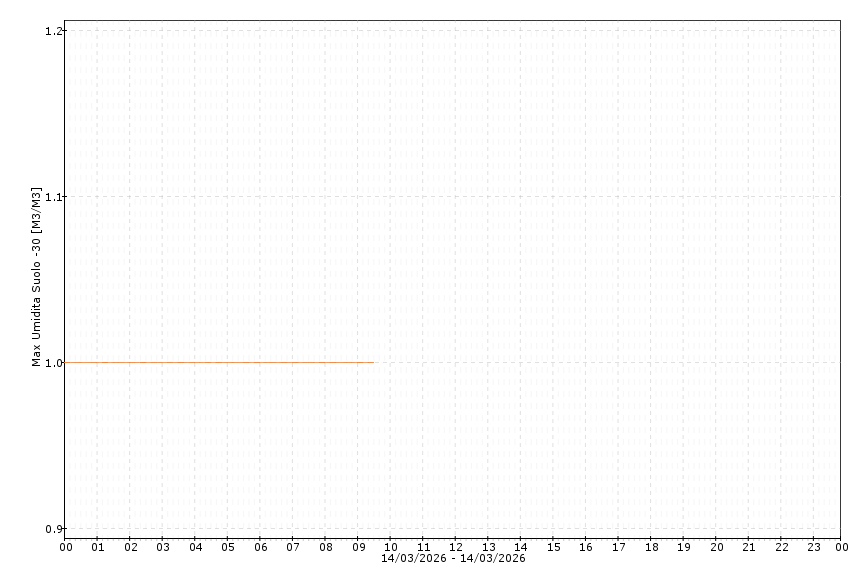Click hour 12 on the x-axis
860x573 pixels.
point(456,547)
